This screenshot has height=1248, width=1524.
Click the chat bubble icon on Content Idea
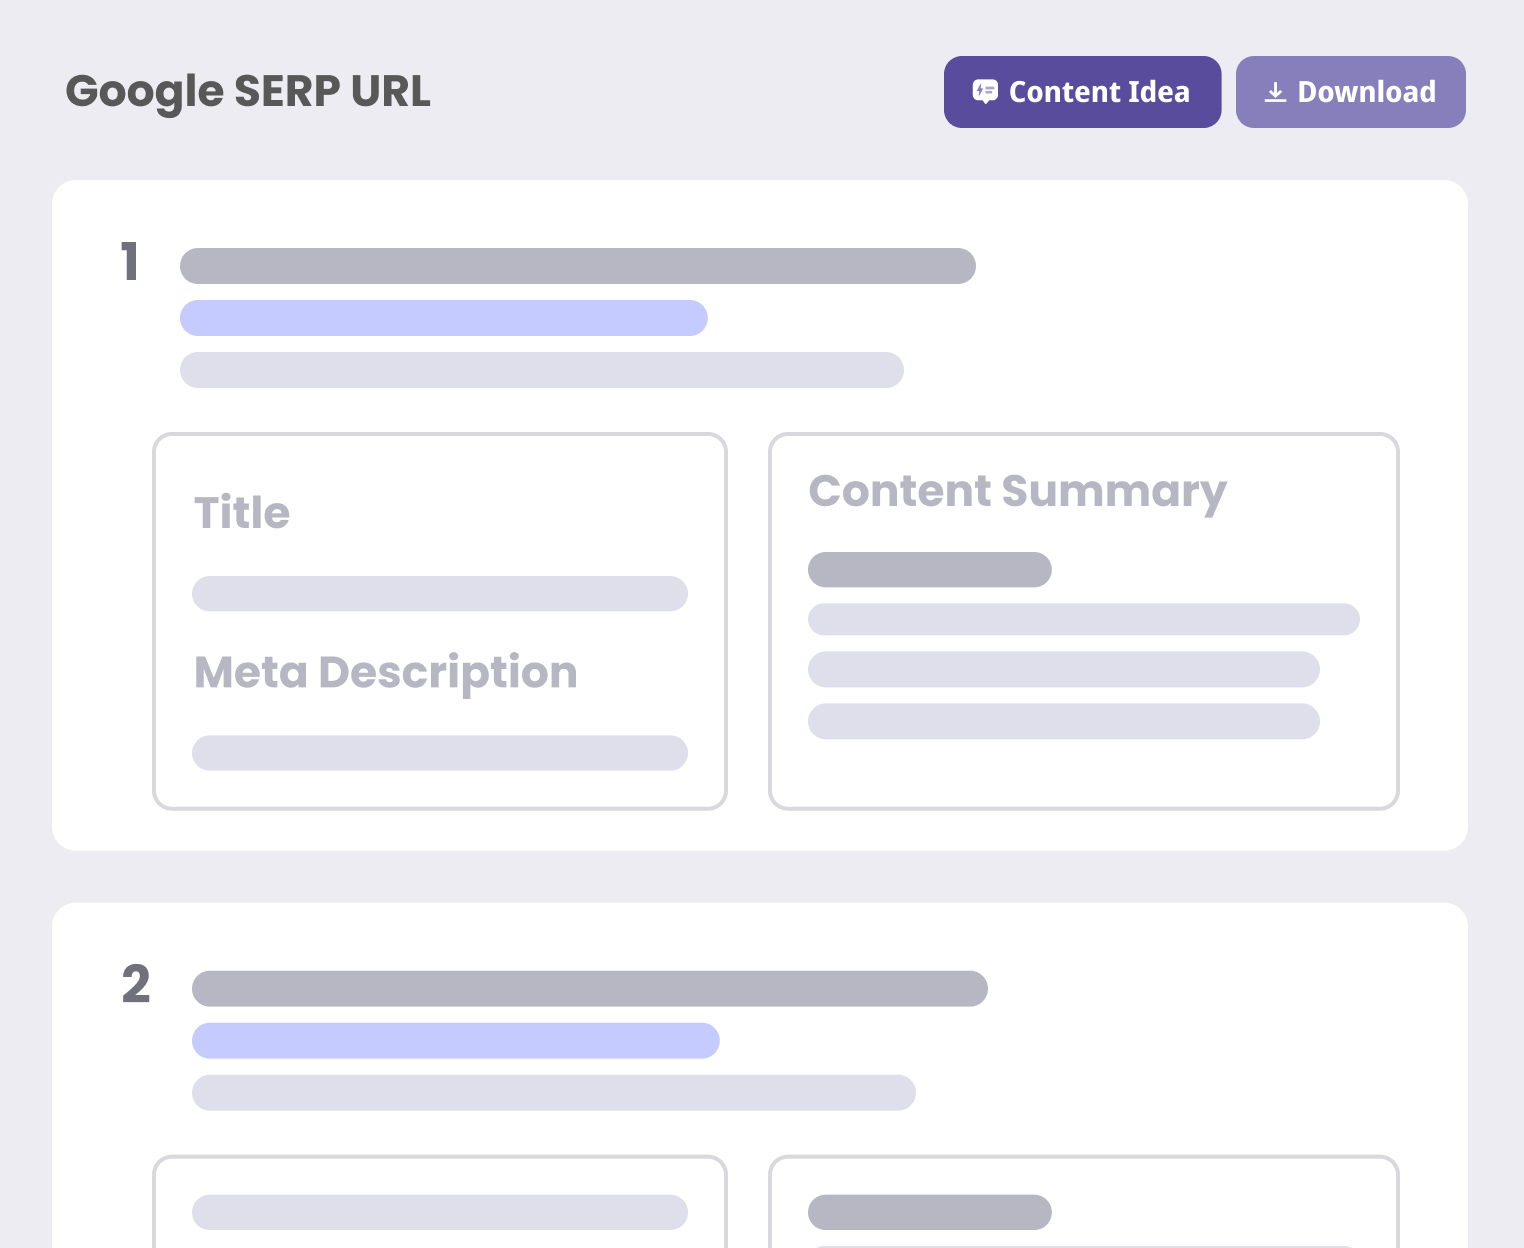(985, 92)
